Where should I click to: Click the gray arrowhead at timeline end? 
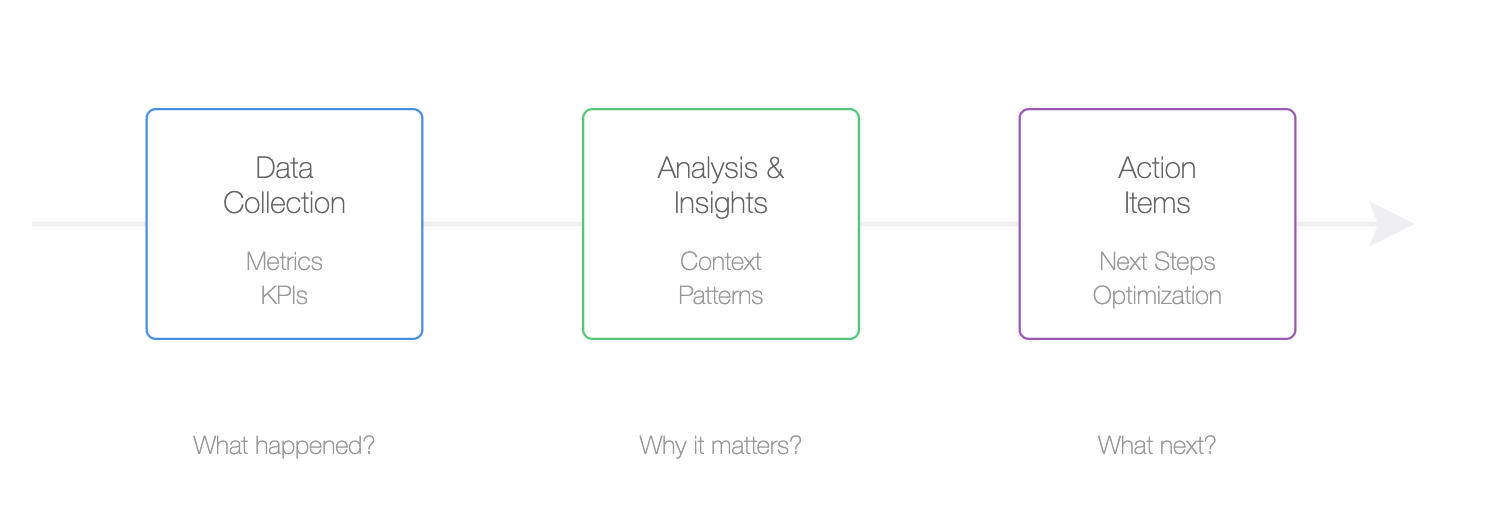pos(1391,224)
